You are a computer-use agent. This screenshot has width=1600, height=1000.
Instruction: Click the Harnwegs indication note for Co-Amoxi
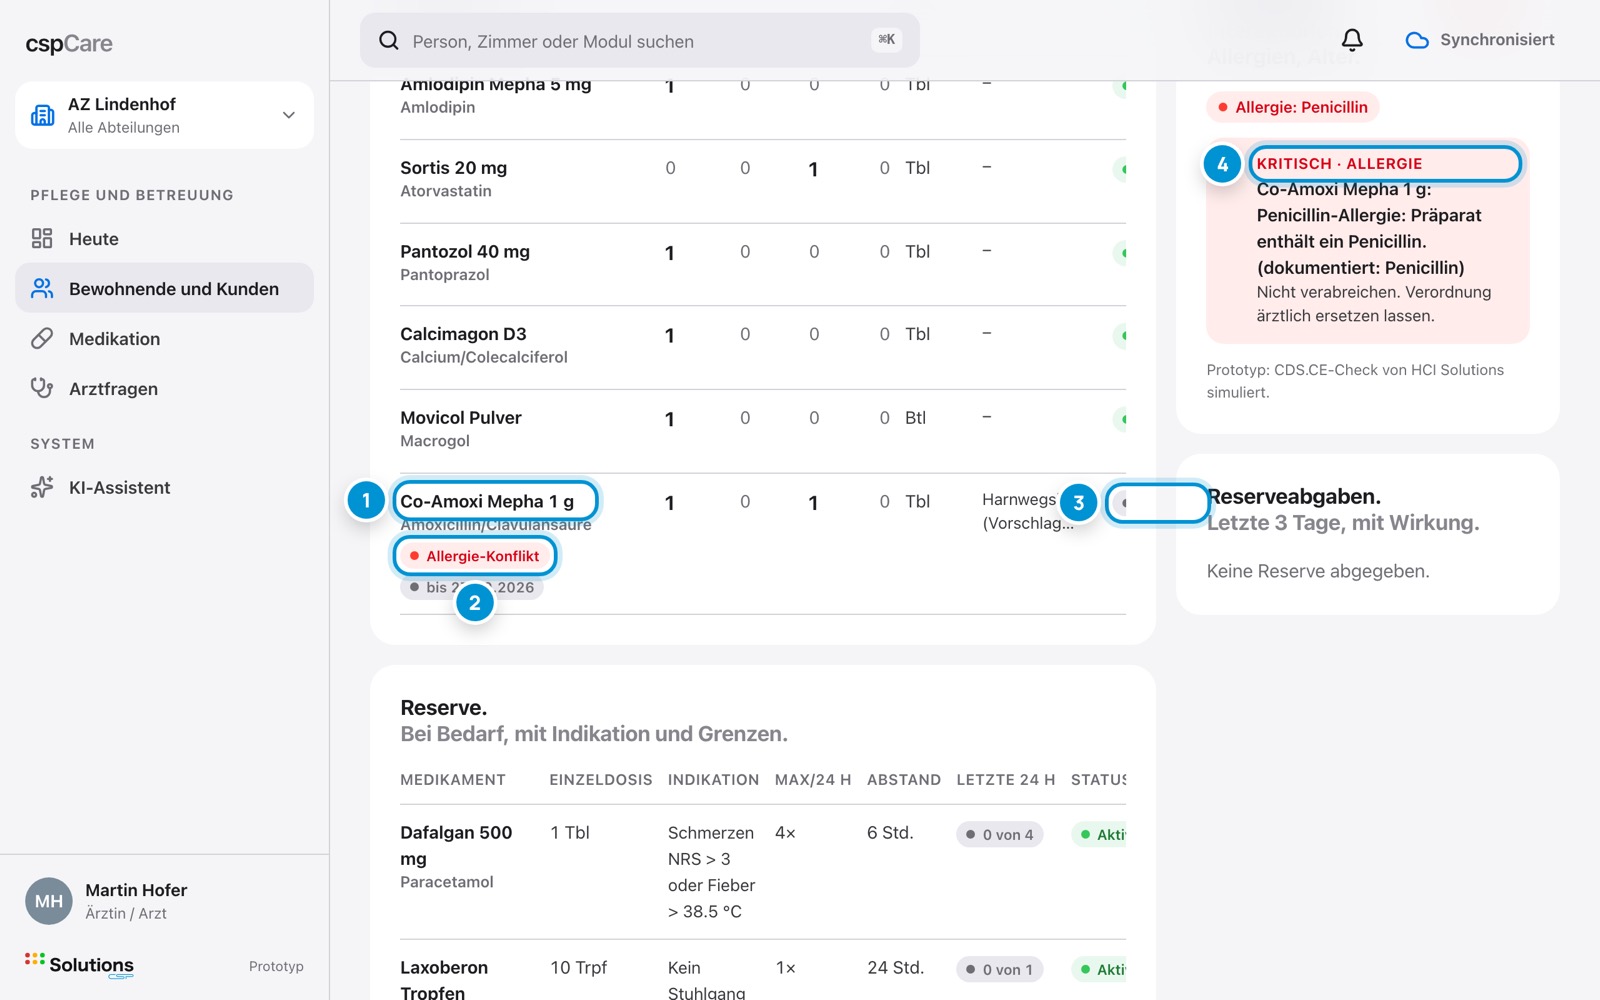(x=1028, y=511)
